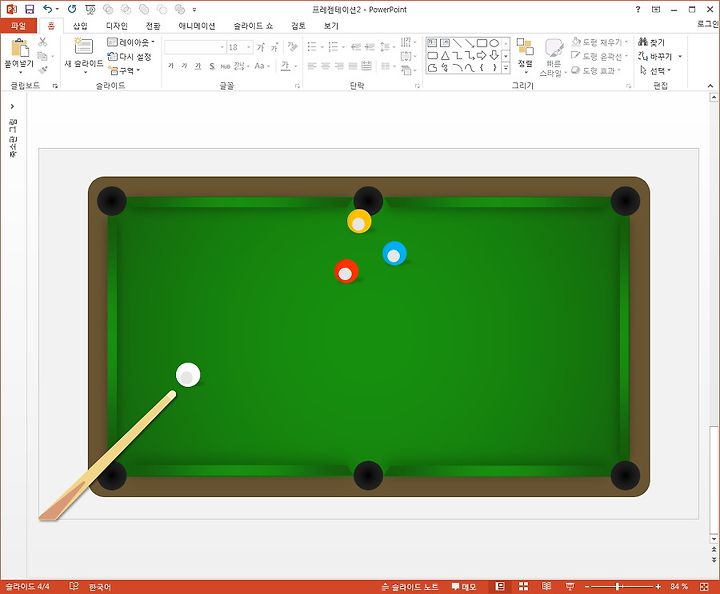Click the Reset (다시 설정) button

click(x=129, y=56)
